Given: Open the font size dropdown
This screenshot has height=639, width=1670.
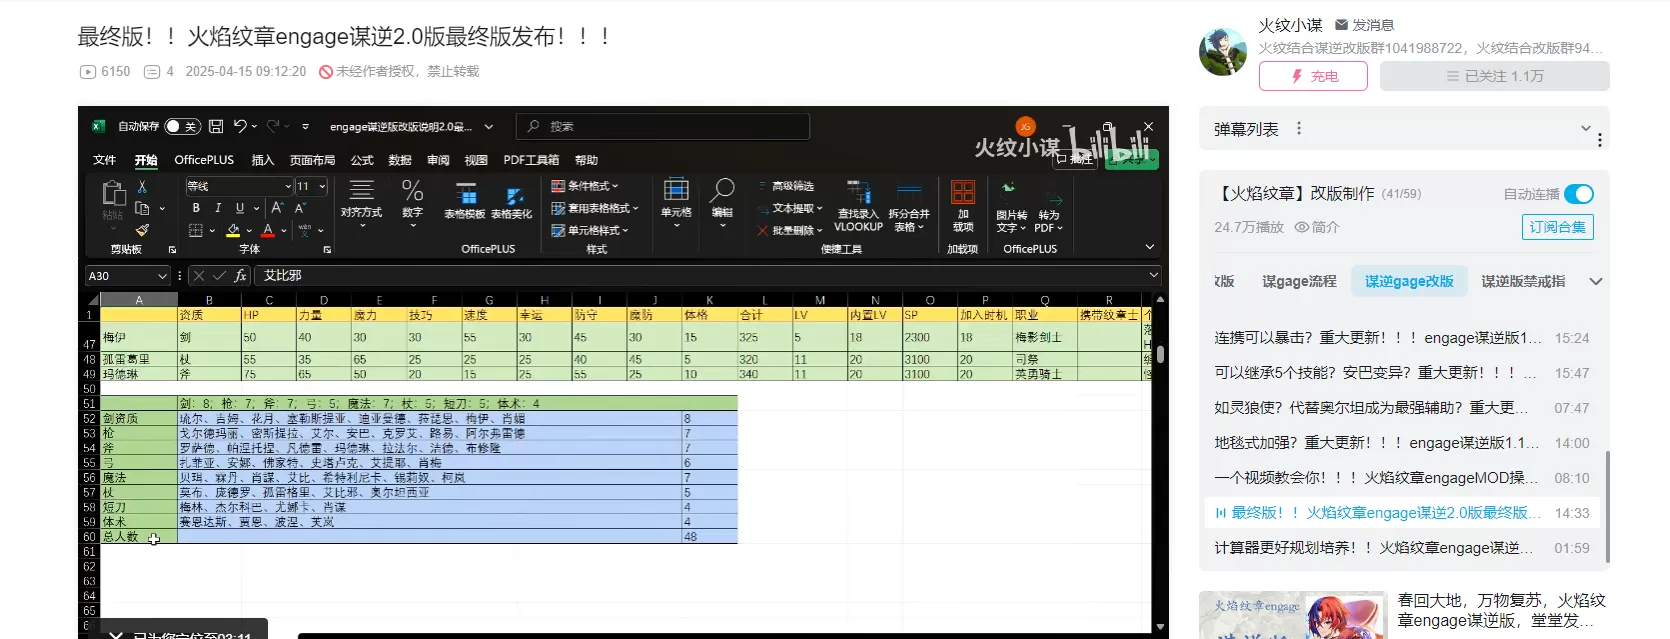Looking at the screenshot, I should click(x=322, y=186).
